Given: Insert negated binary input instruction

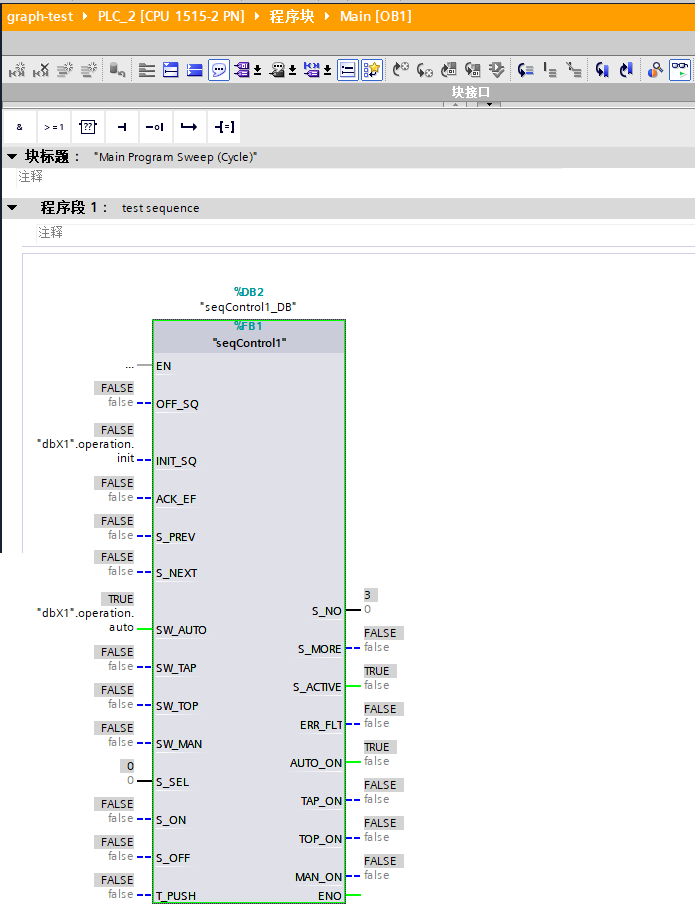Looking at the screenshot, I should (x=155, y=127).
